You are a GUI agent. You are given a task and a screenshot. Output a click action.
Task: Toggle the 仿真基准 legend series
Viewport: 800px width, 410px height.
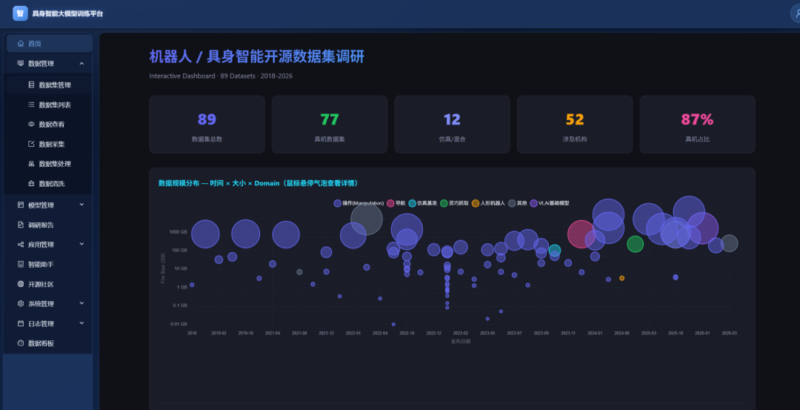[422, 203]
